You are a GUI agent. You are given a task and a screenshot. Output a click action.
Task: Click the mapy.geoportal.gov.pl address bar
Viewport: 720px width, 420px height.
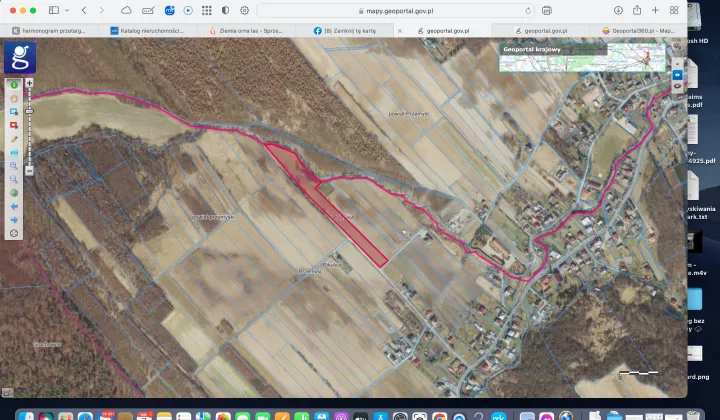pyautogui.click(x=396, y=11)
